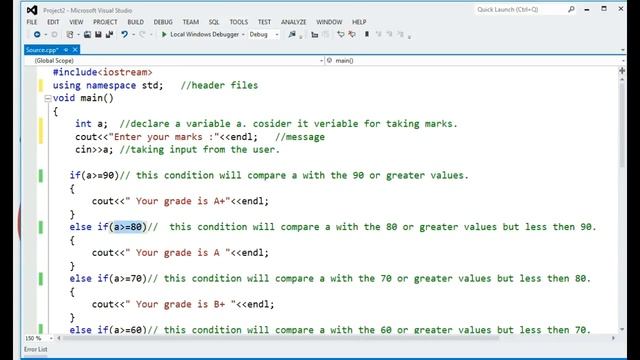Save the current file with Save icon

click(x=98, y=35)
